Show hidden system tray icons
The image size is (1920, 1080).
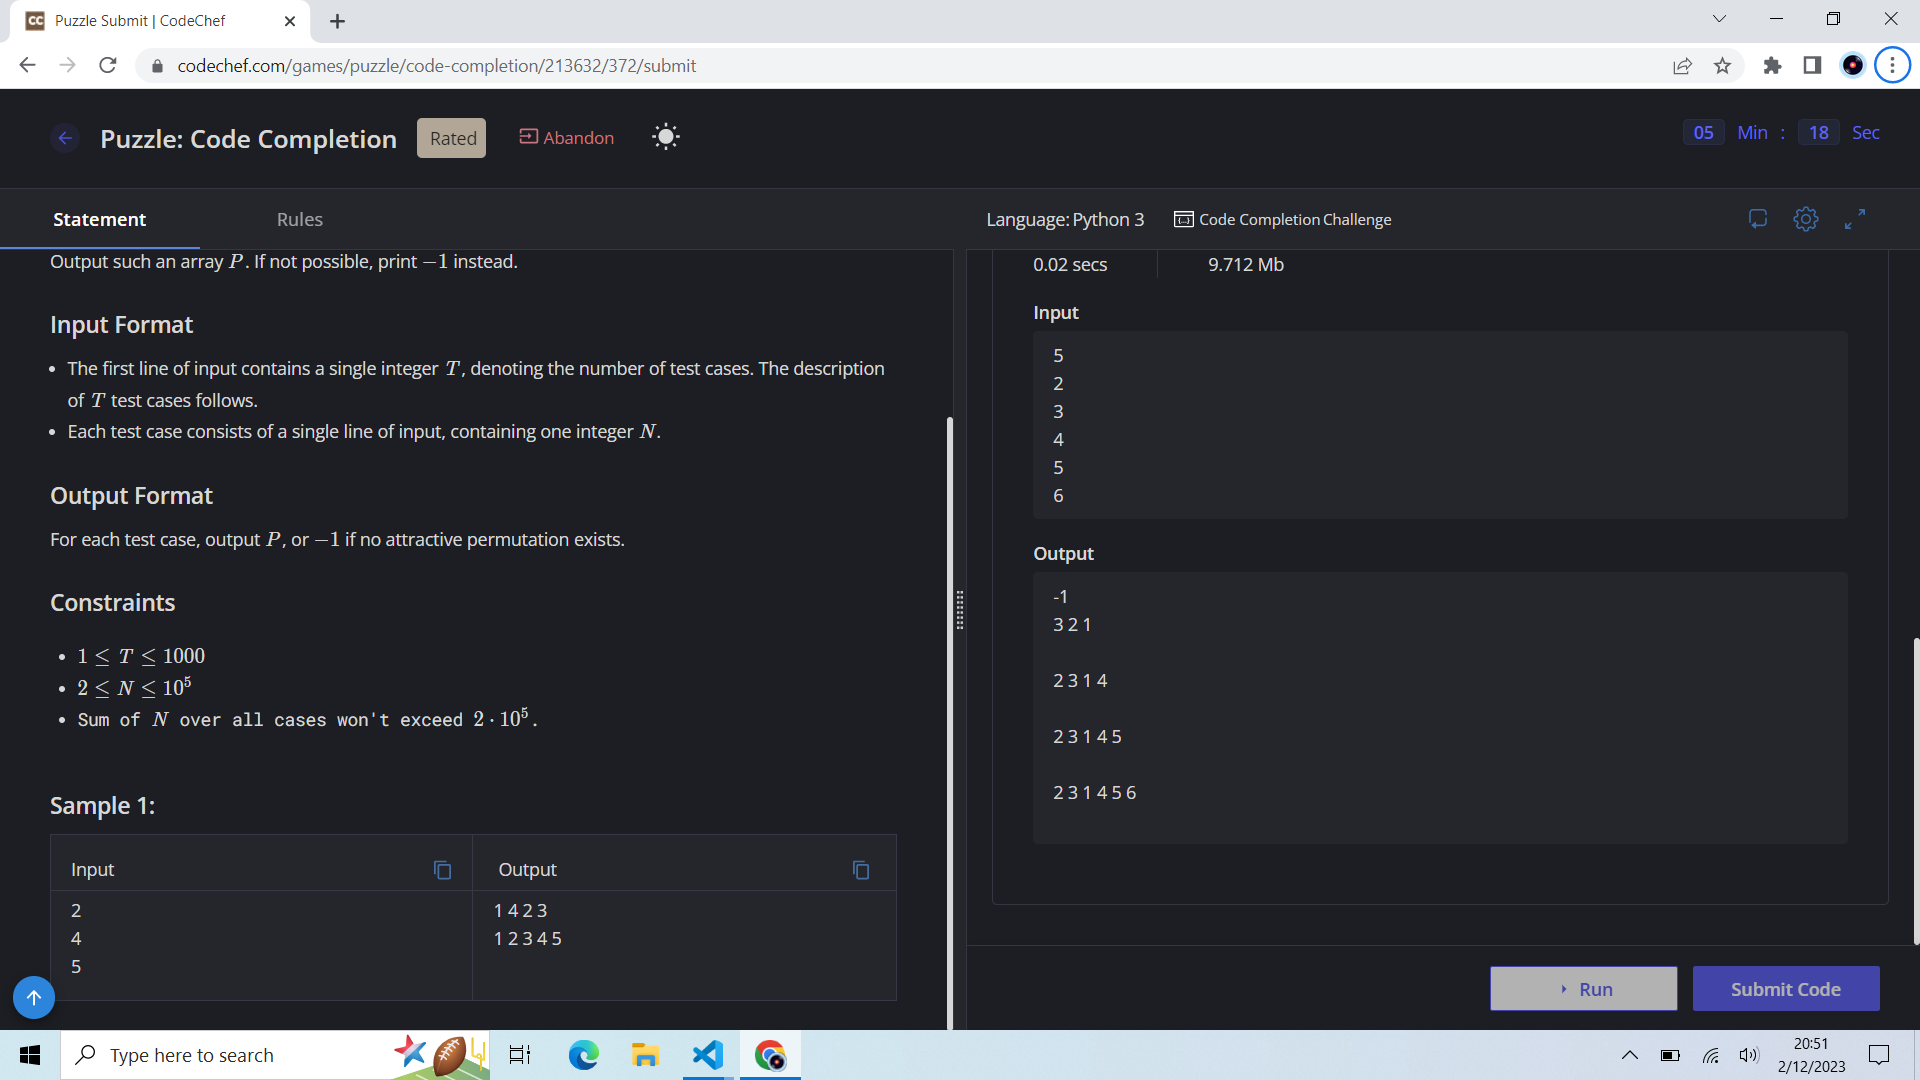click(x=1629, y=1055)
